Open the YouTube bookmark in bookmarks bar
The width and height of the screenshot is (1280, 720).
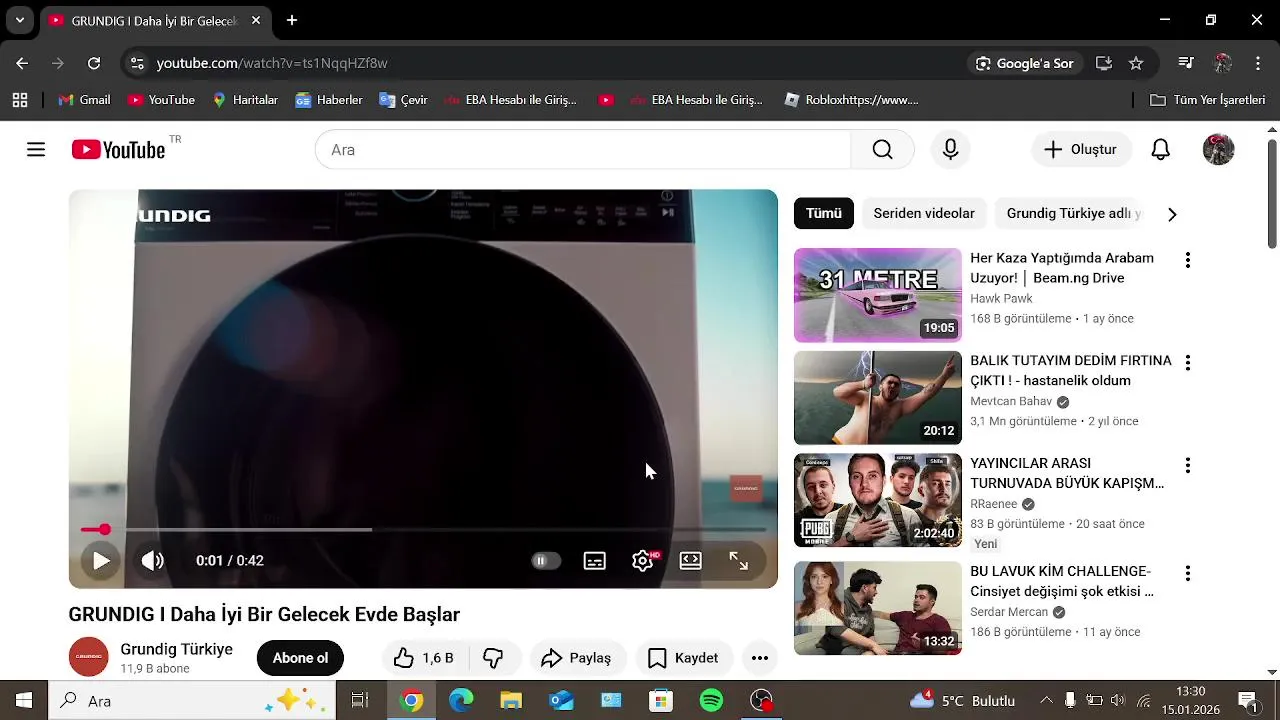point(161,100)
